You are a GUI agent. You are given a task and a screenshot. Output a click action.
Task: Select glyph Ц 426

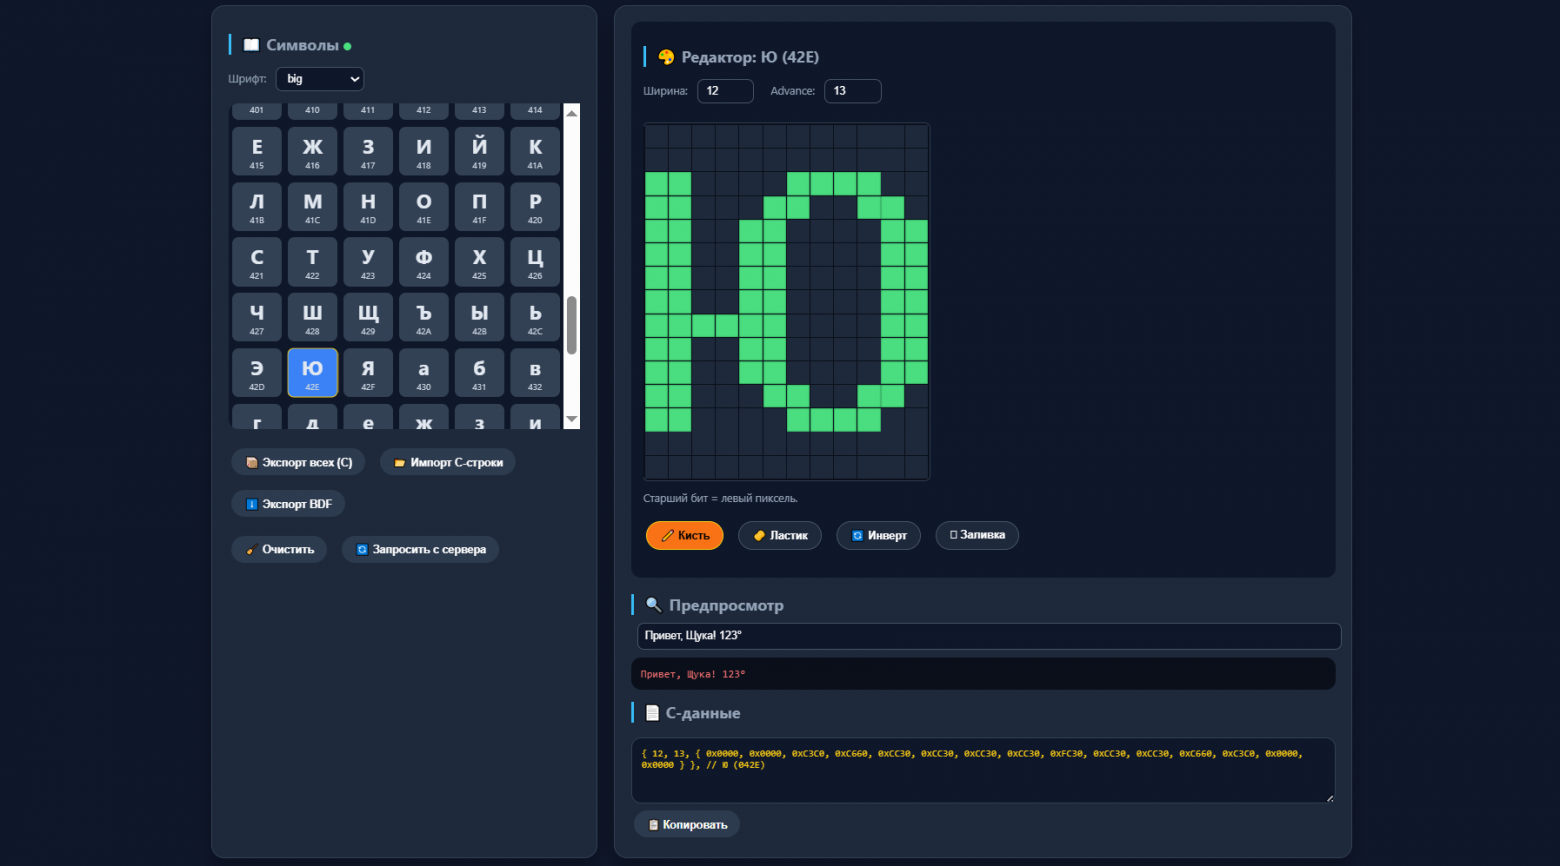point(535,262)
